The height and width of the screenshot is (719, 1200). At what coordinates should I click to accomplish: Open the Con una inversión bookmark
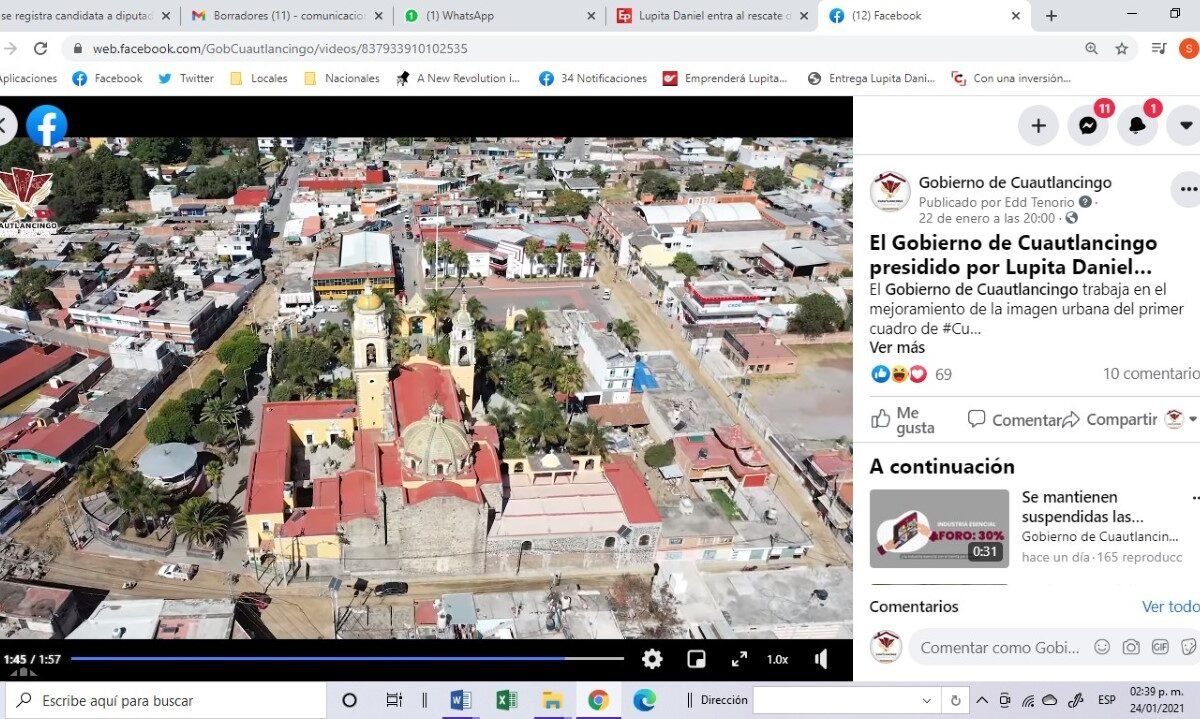tap(1011, 78)
